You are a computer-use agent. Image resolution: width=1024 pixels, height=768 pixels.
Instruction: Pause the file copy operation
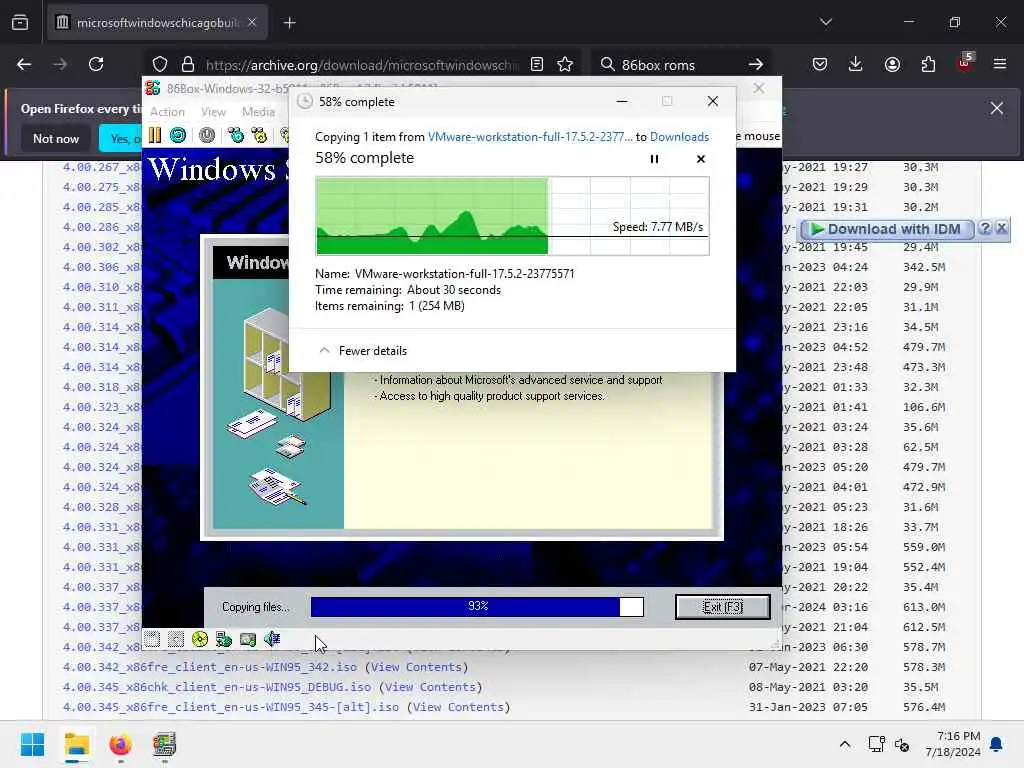point(654,159)
